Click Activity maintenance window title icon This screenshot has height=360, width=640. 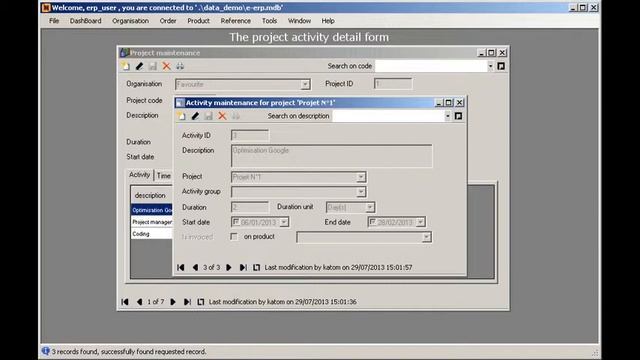click(x=180, y=103)
